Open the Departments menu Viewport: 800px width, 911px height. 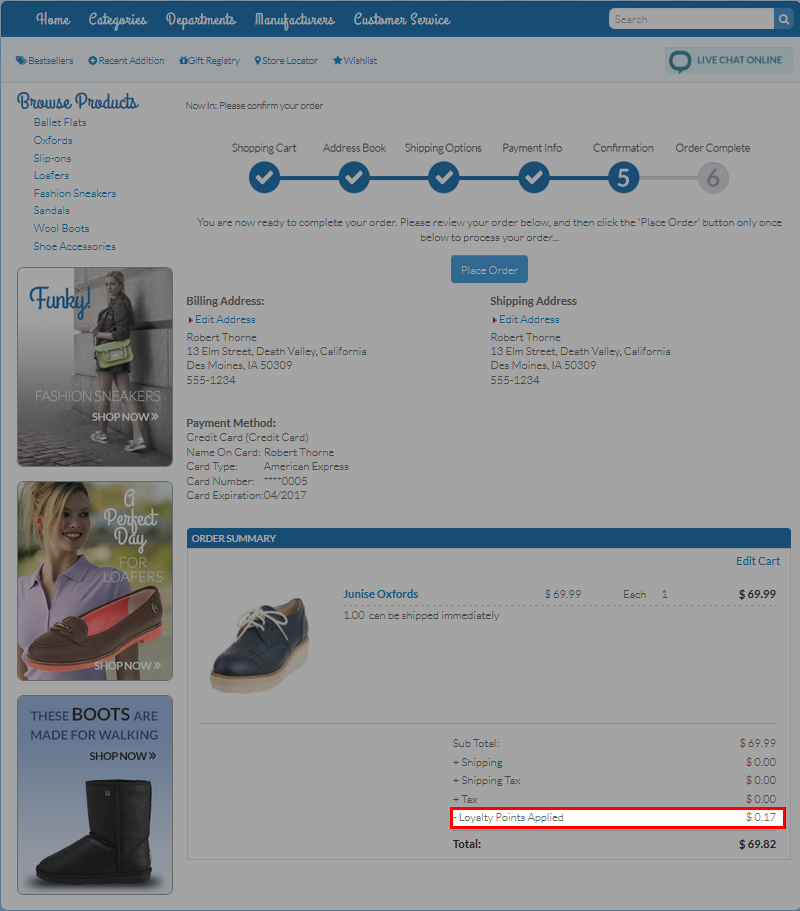coord(201,20)
